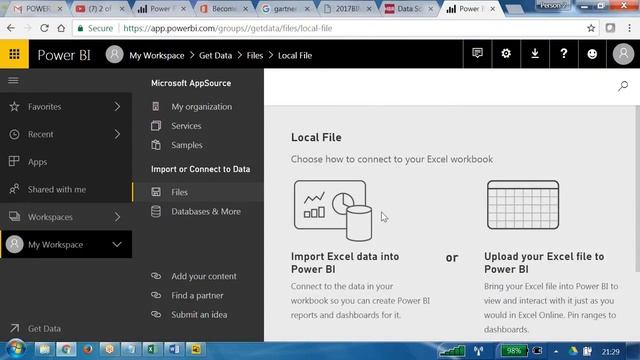640x360 pixels.
Task: Go back in browser history
Action: point(11,28)
